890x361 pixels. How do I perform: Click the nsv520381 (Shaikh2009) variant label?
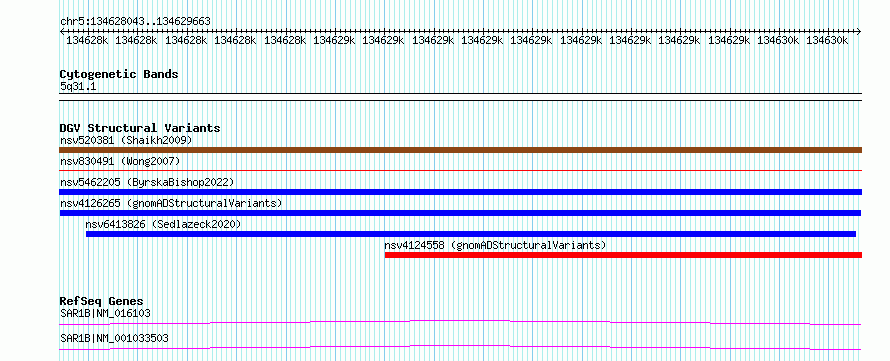point(126,140)
